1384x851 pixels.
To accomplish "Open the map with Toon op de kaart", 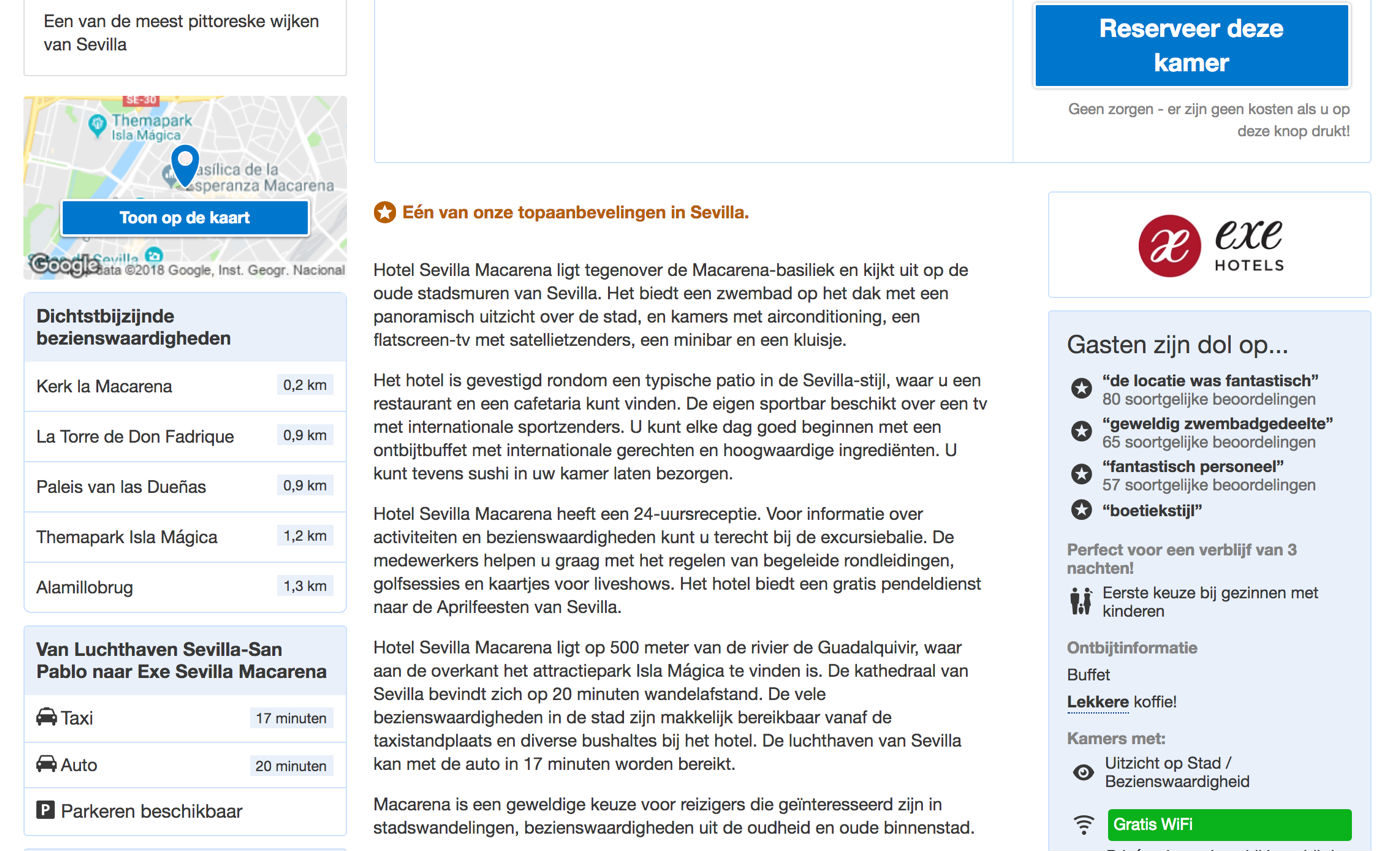I will [185, 218].
